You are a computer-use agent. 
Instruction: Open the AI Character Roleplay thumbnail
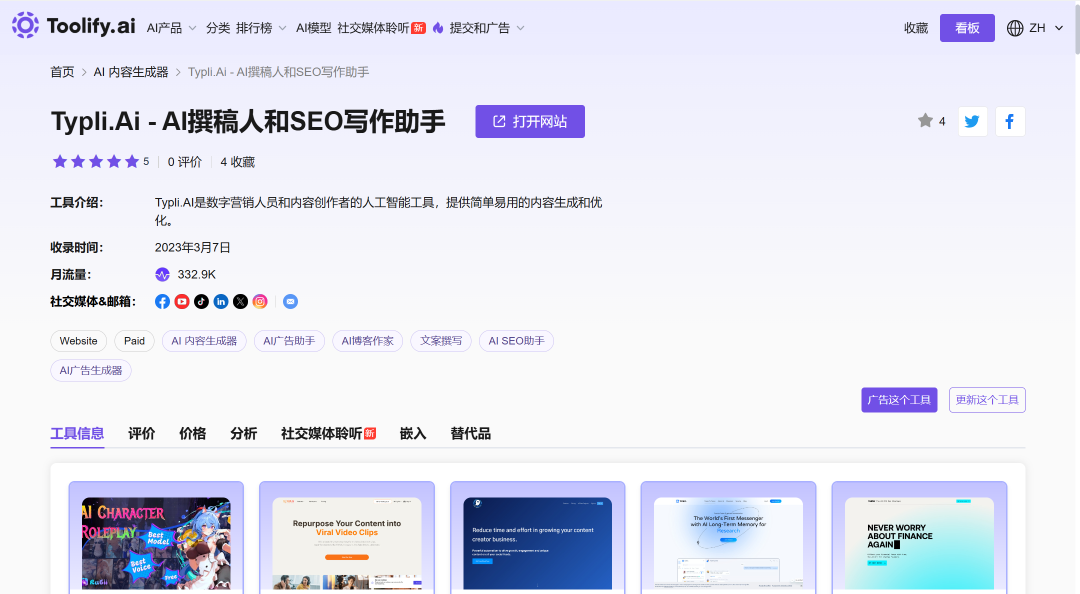(x=156, y=542)
